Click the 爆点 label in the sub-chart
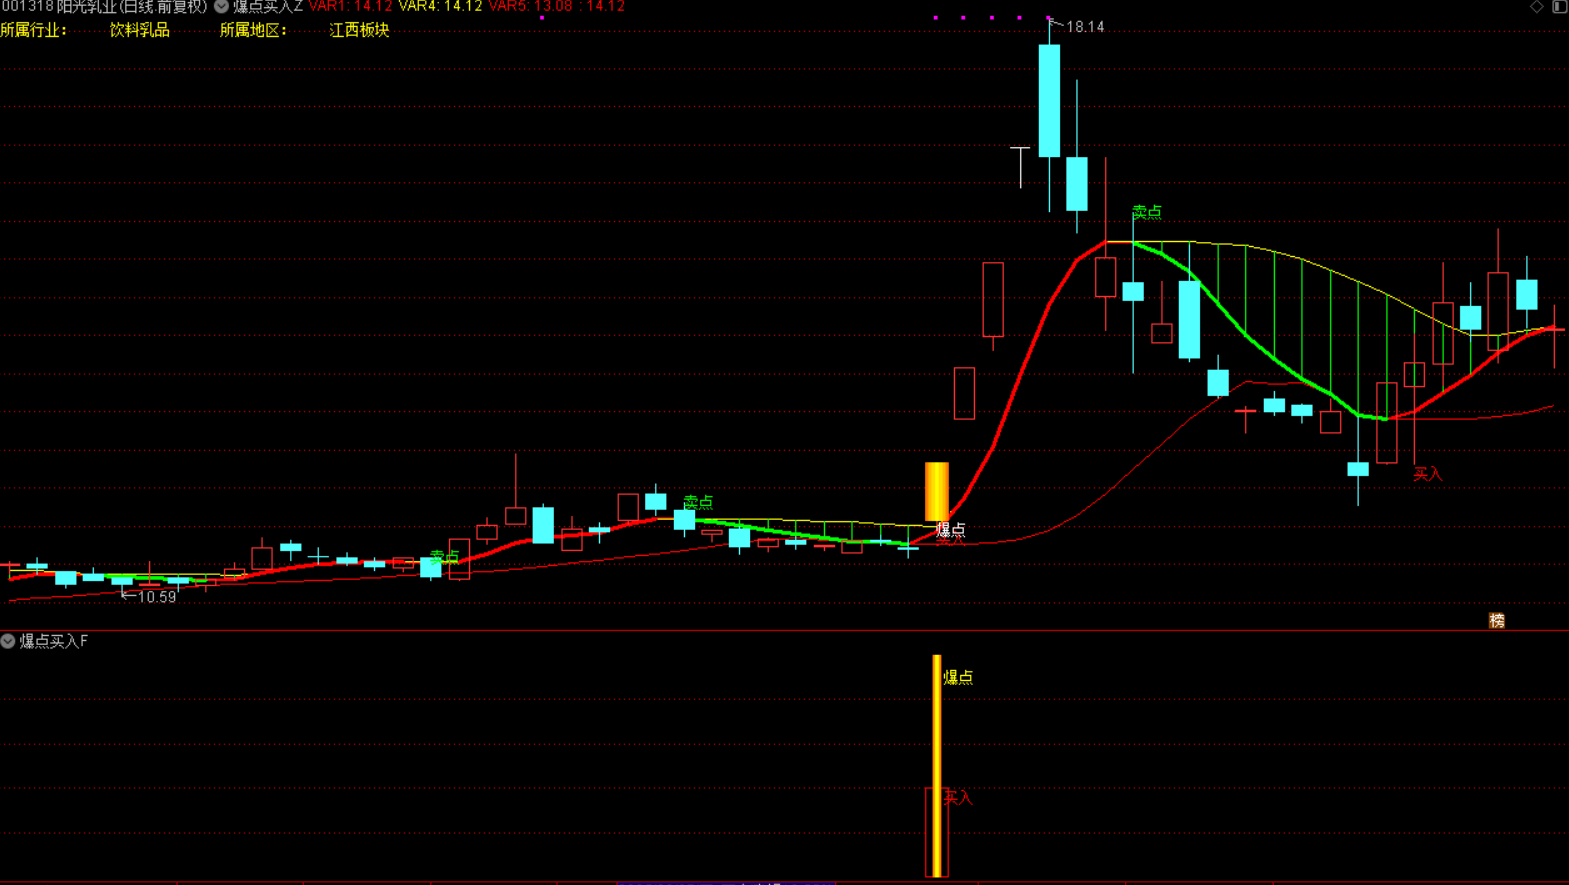The image size is (1569, 885). (958, 677)
